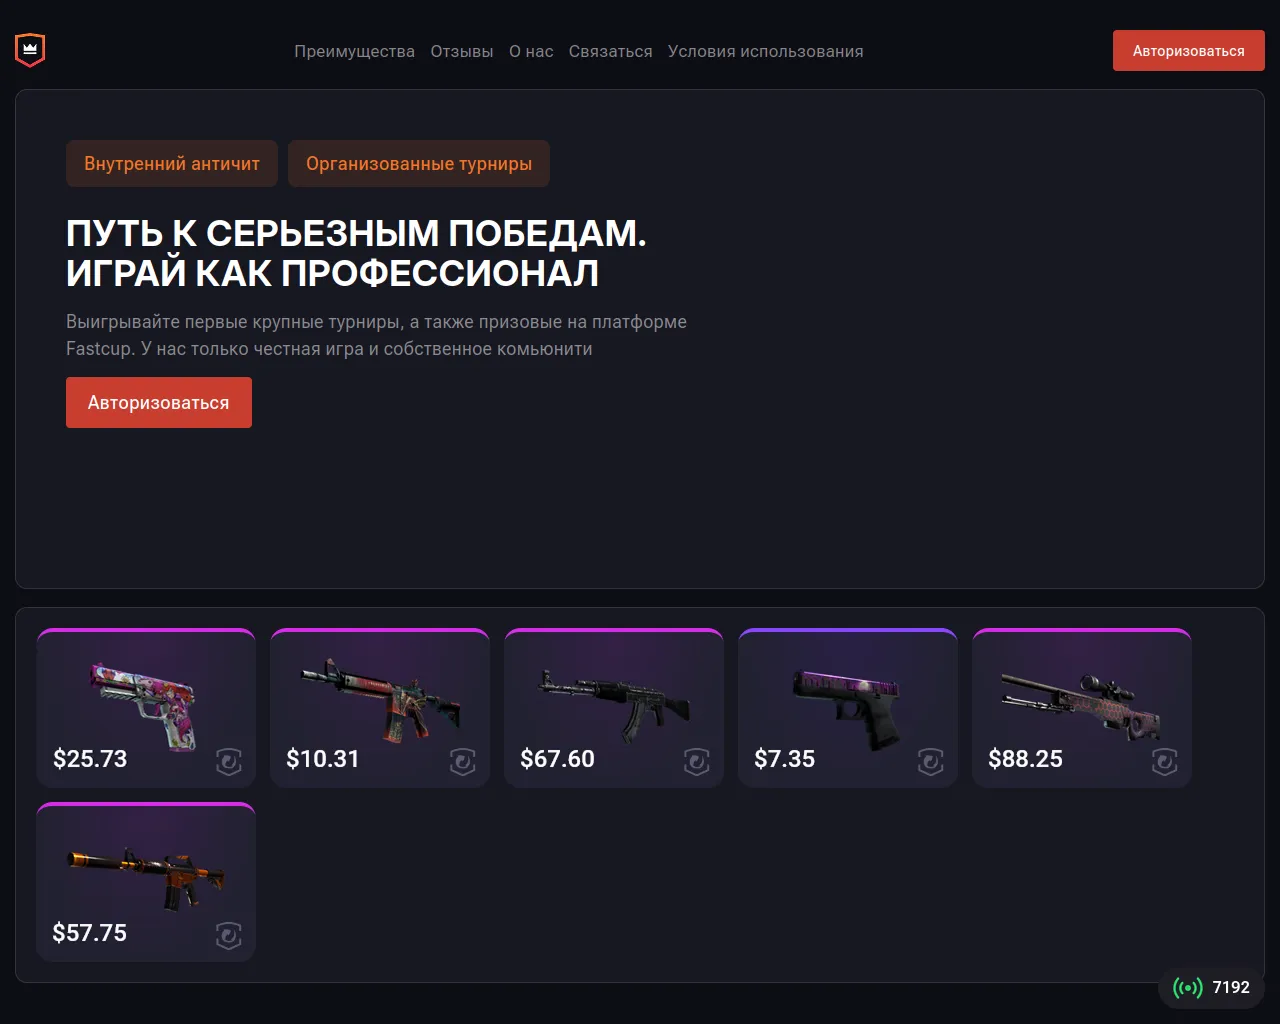
Task: Click the top-right Авторизоваться button
Action: click(x=1189, y=51)
